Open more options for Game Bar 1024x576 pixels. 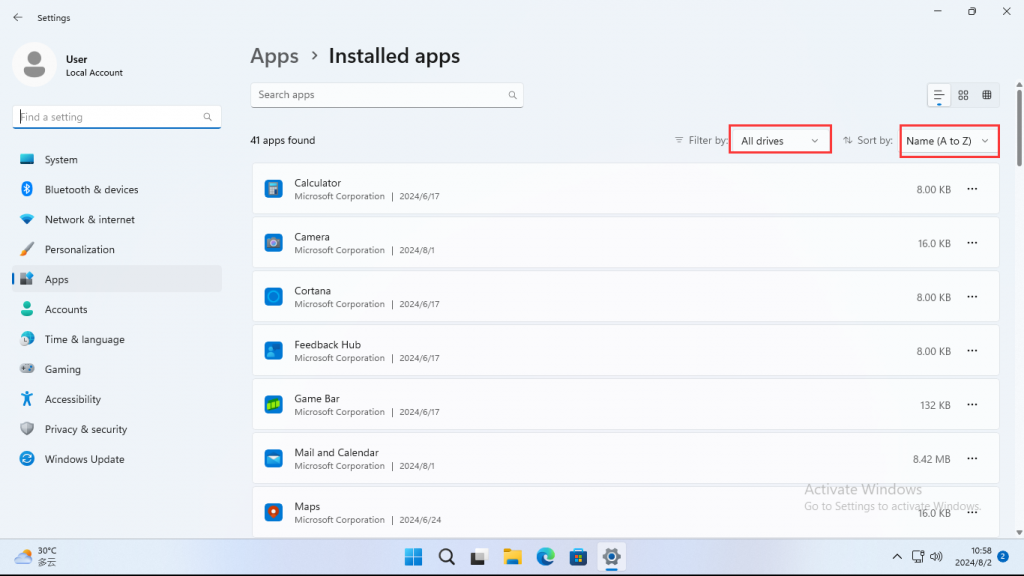coord(972,405)
